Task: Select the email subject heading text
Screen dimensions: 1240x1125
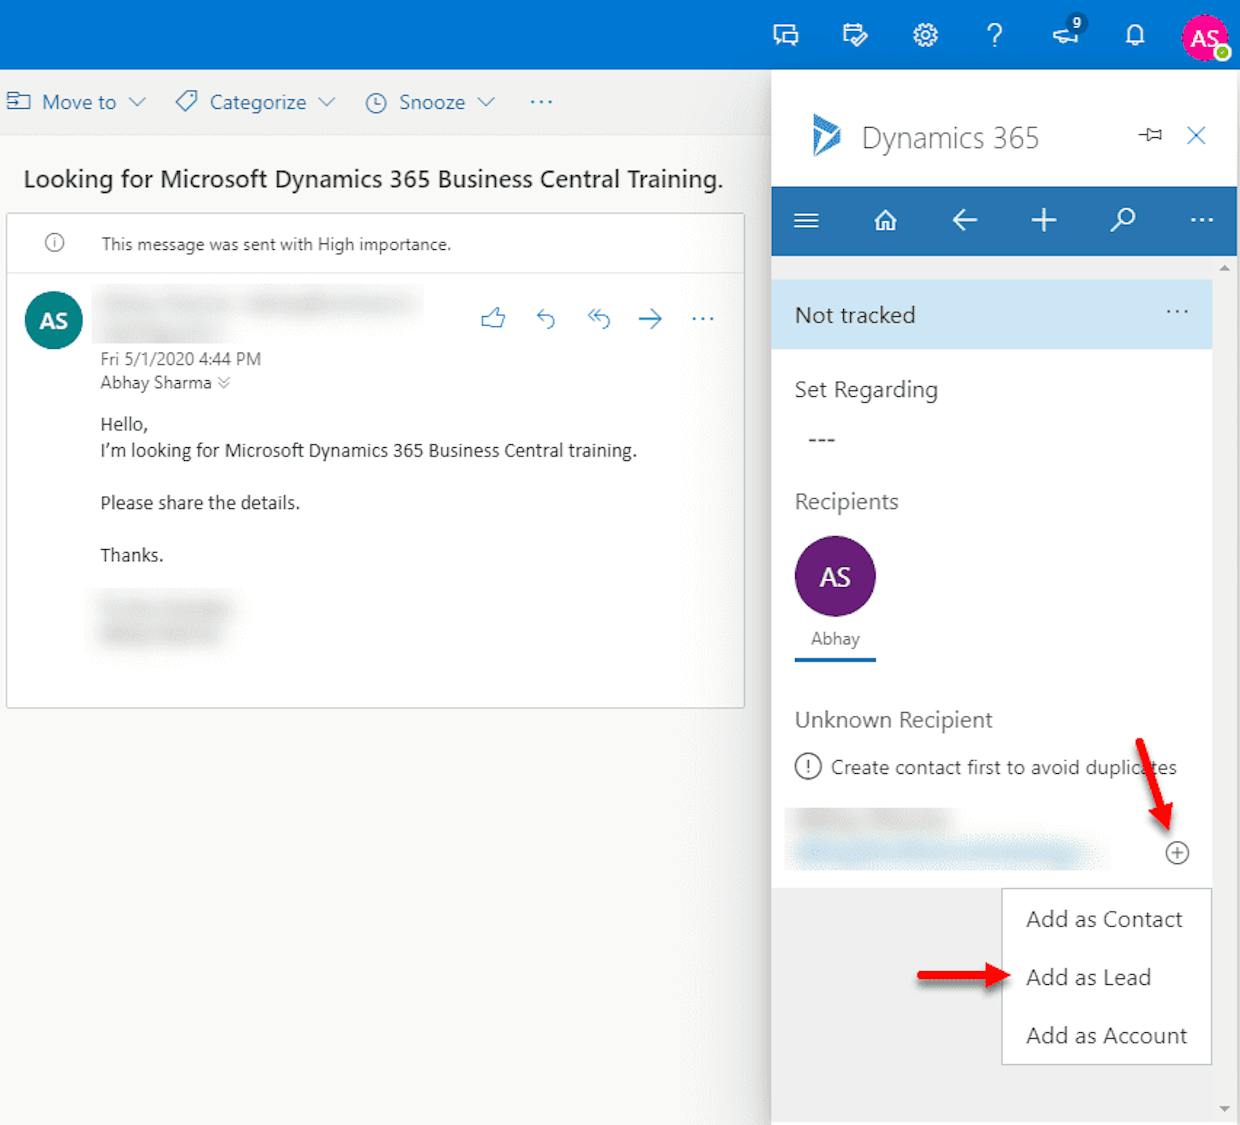Action: [x=373, y=179]
